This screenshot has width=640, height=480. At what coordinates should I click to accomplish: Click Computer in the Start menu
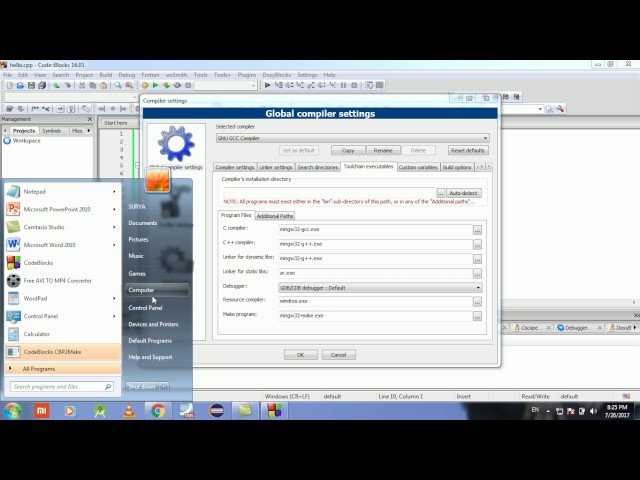click(157, 290)
